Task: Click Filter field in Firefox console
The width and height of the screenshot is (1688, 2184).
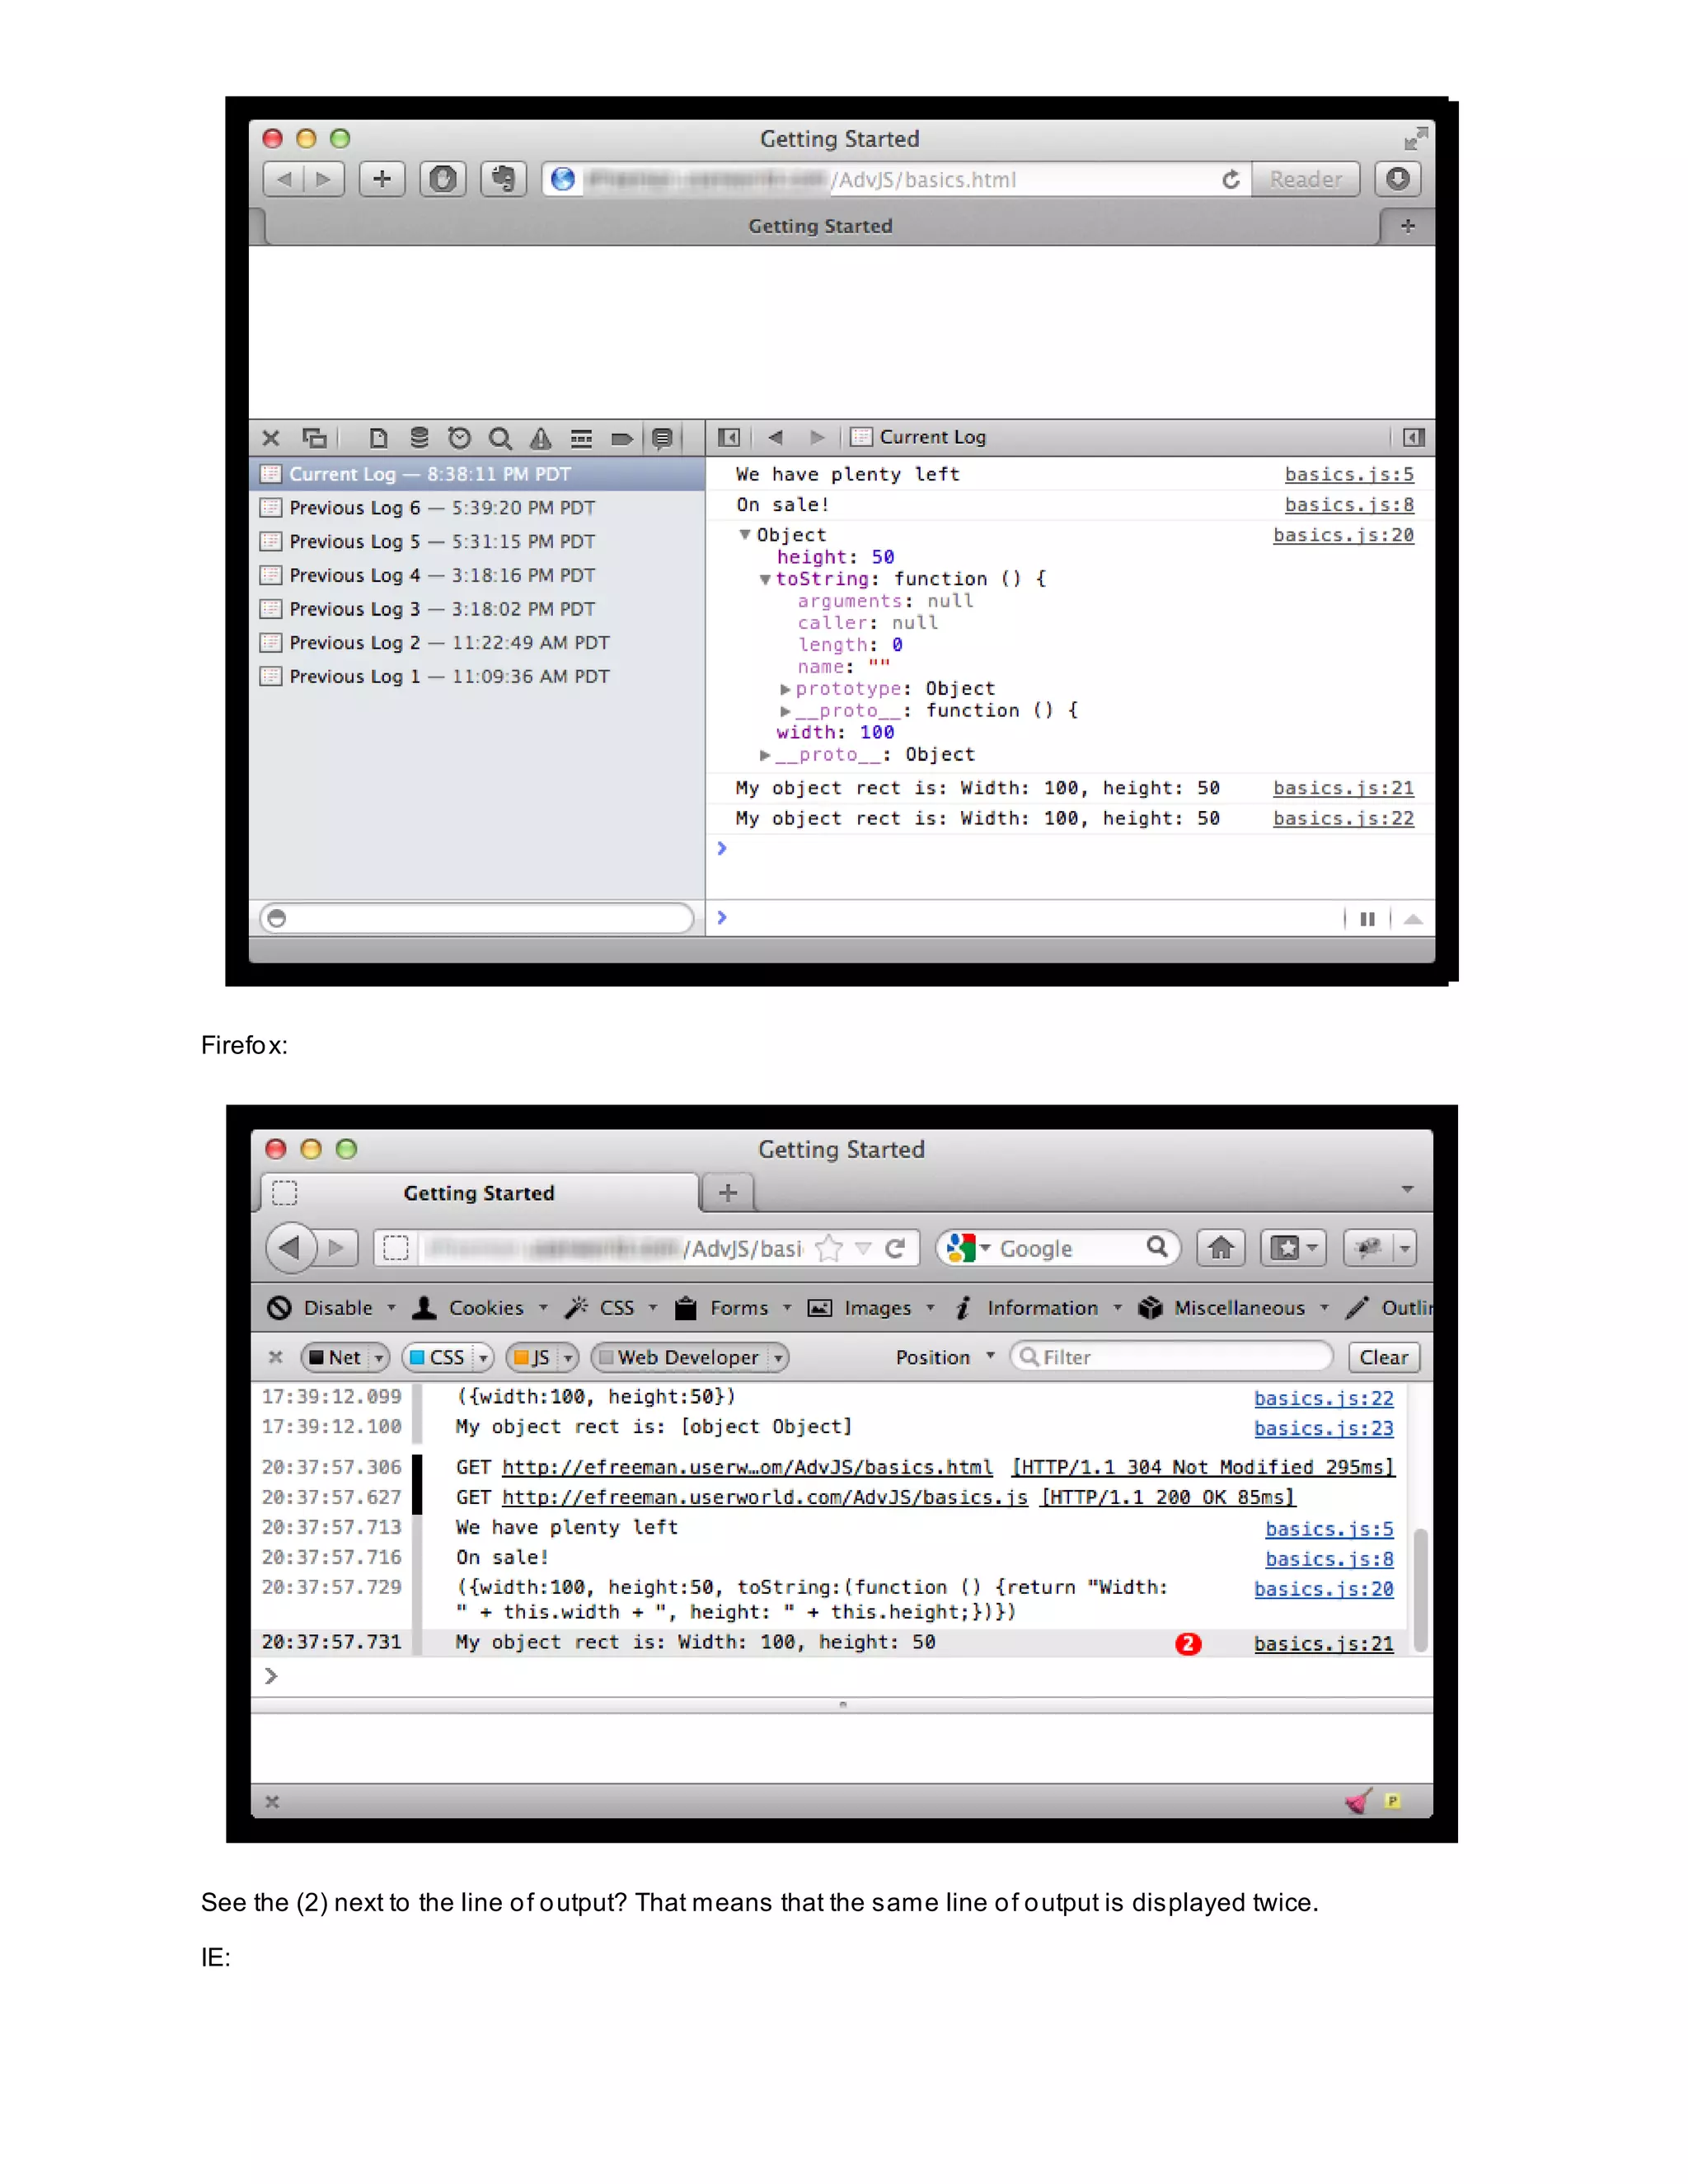Action: 1172,1357
